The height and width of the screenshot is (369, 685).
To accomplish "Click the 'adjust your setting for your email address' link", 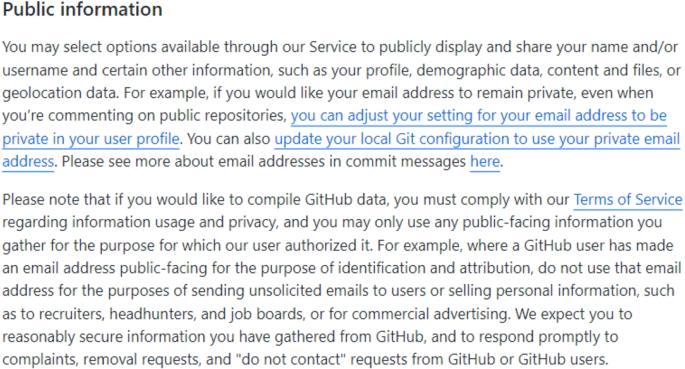I will point(478,116).
